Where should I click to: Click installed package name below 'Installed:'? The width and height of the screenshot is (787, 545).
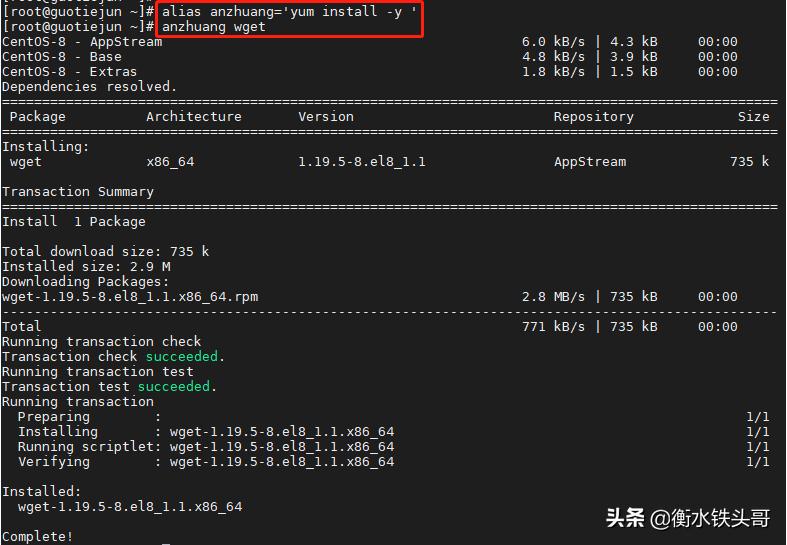coord(130,507)
